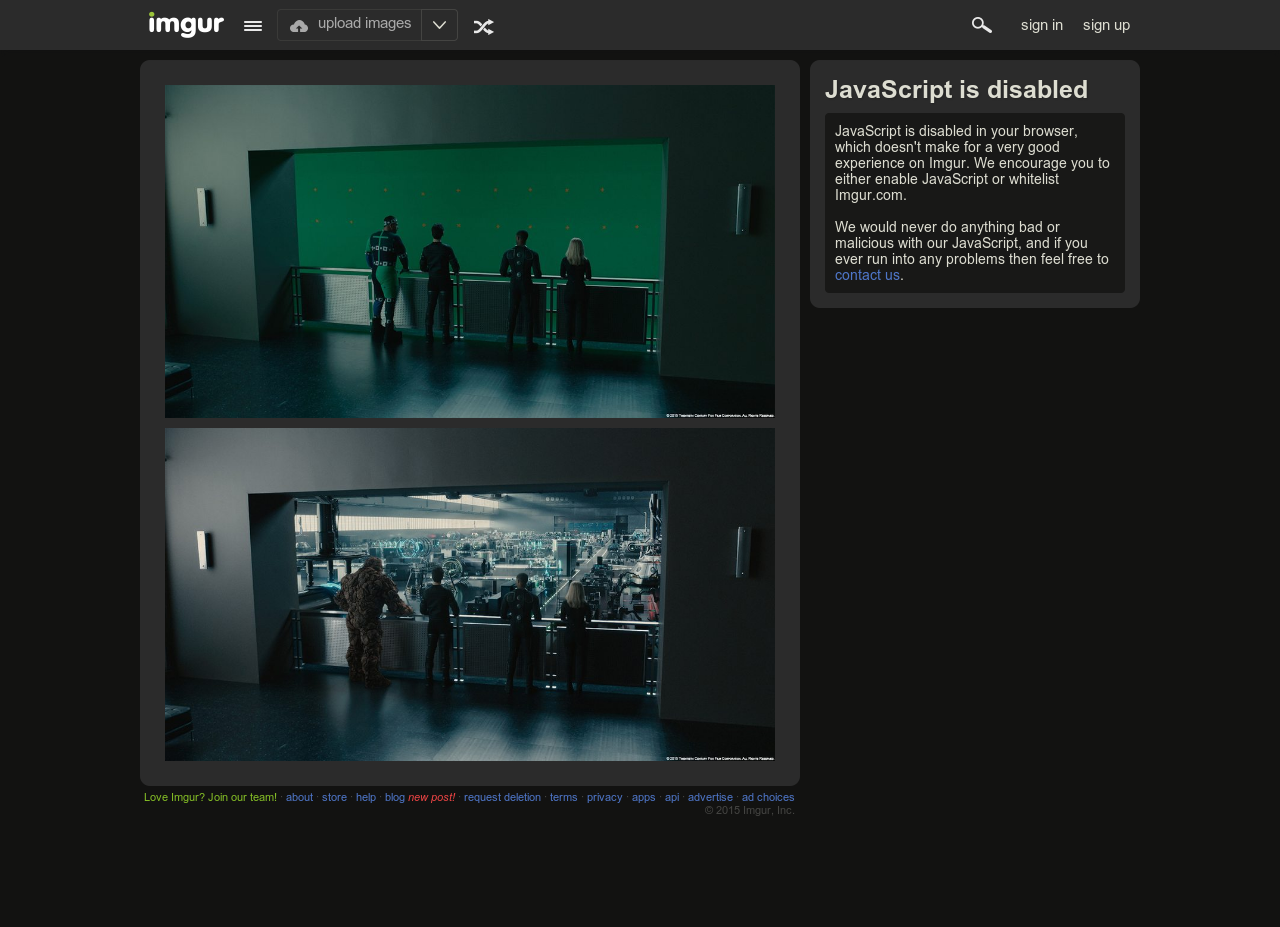Click the request deletion link
Screen dimensions: 1280x927
coord(502,797)
